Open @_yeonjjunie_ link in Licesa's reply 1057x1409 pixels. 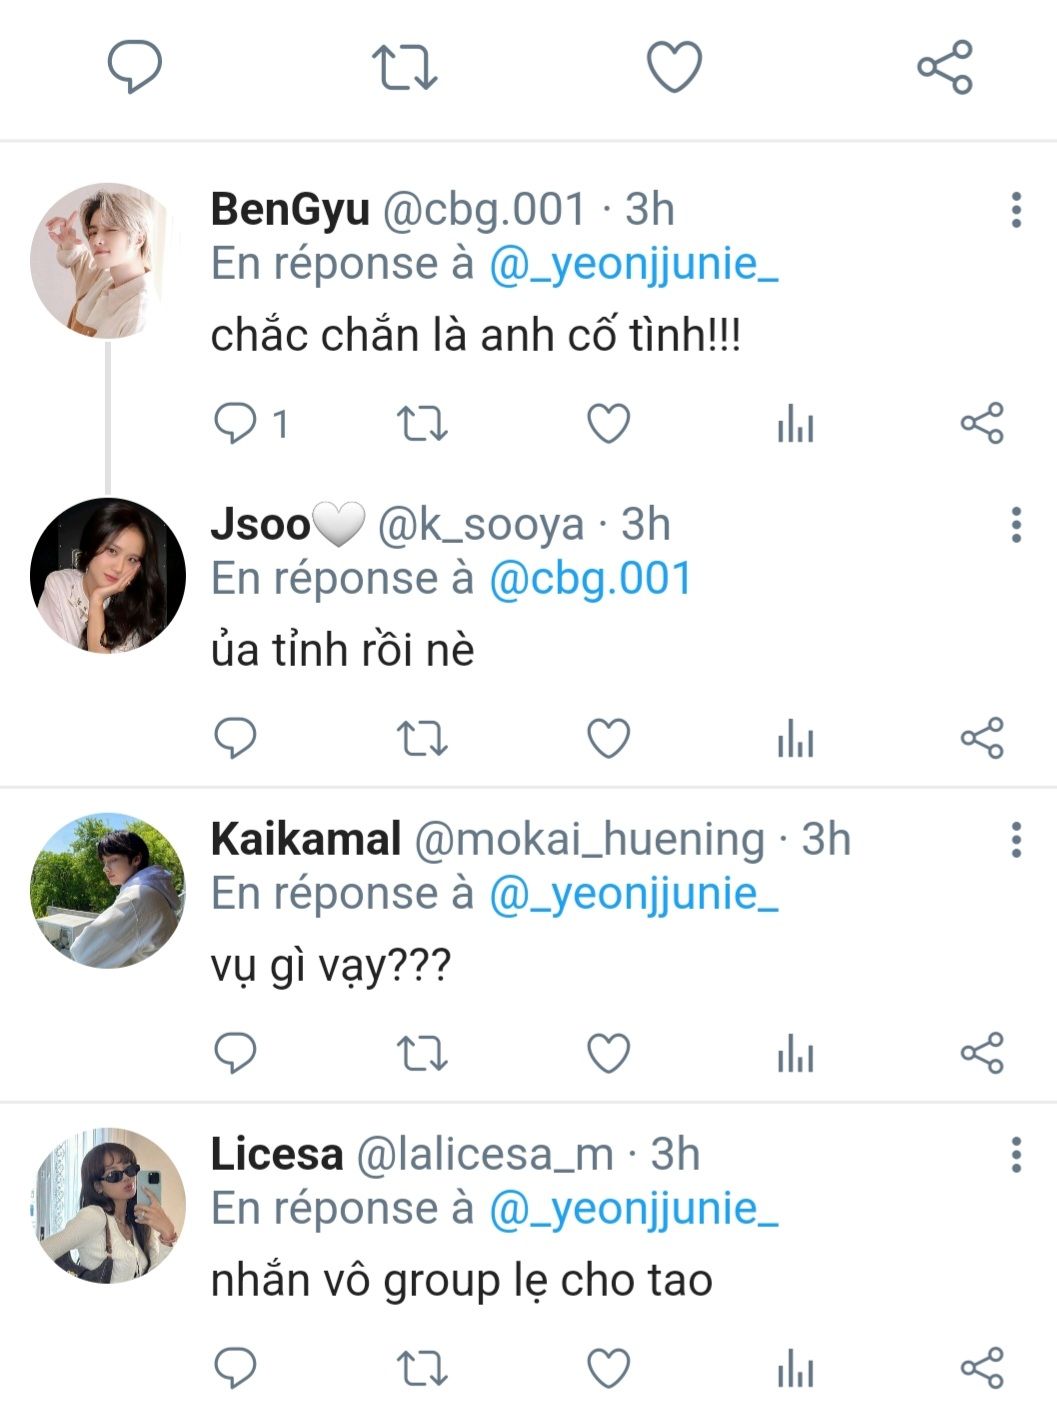tap(633, 1209)
